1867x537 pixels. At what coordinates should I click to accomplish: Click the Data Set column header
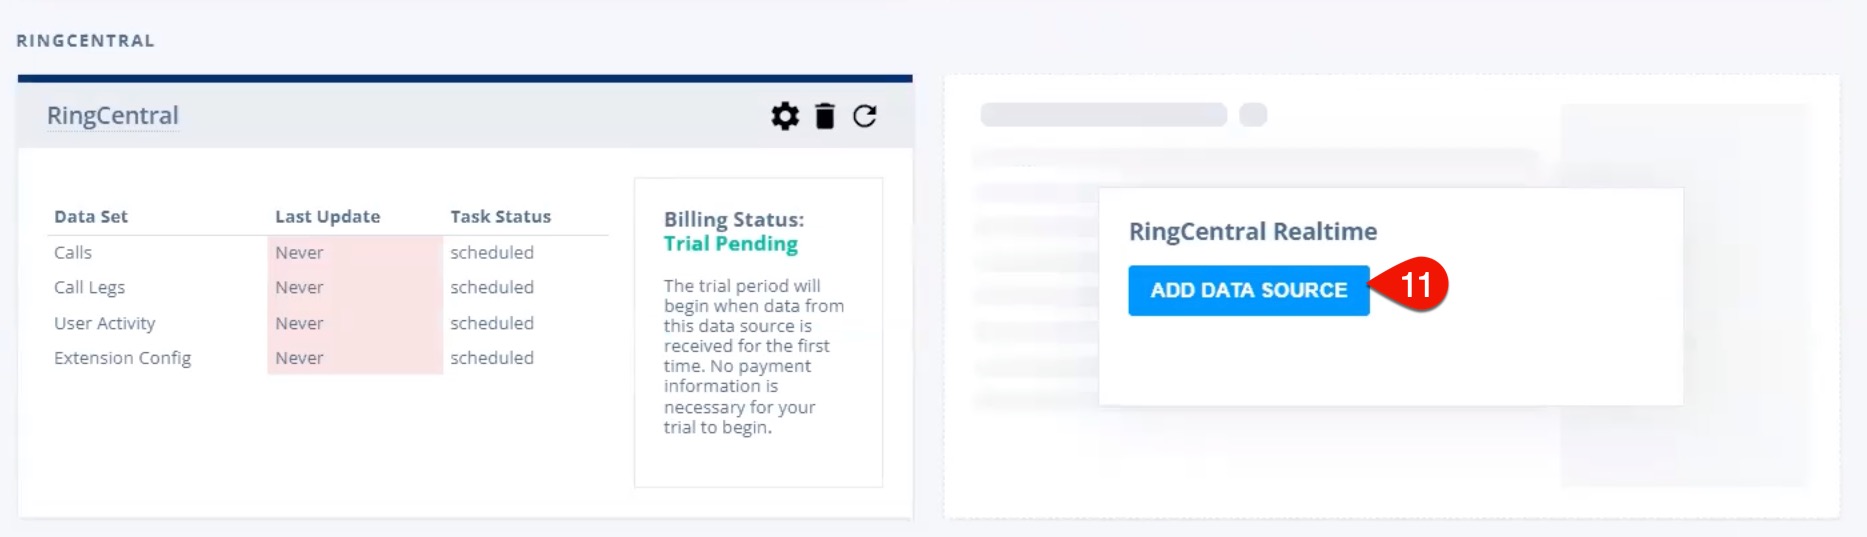coord(91,217)
